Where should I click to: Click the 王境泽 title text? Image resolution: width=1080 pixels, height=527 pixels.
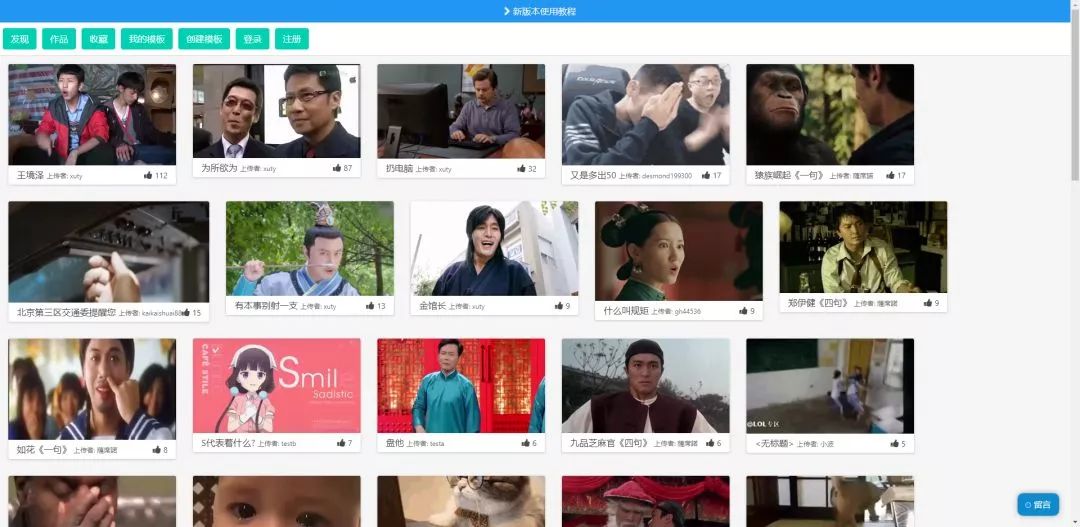point(30,176)
